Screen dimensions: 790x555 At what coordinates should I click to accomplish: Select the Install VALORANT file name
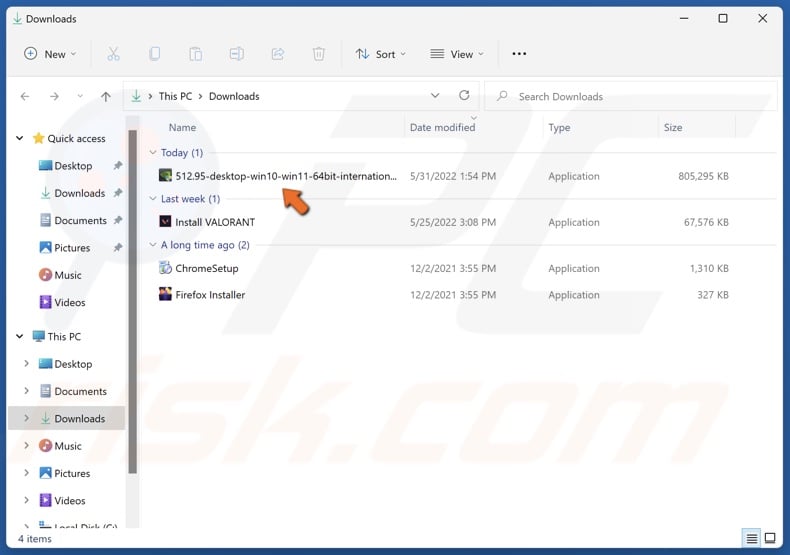pyautogui.click(x=215, y=222)
